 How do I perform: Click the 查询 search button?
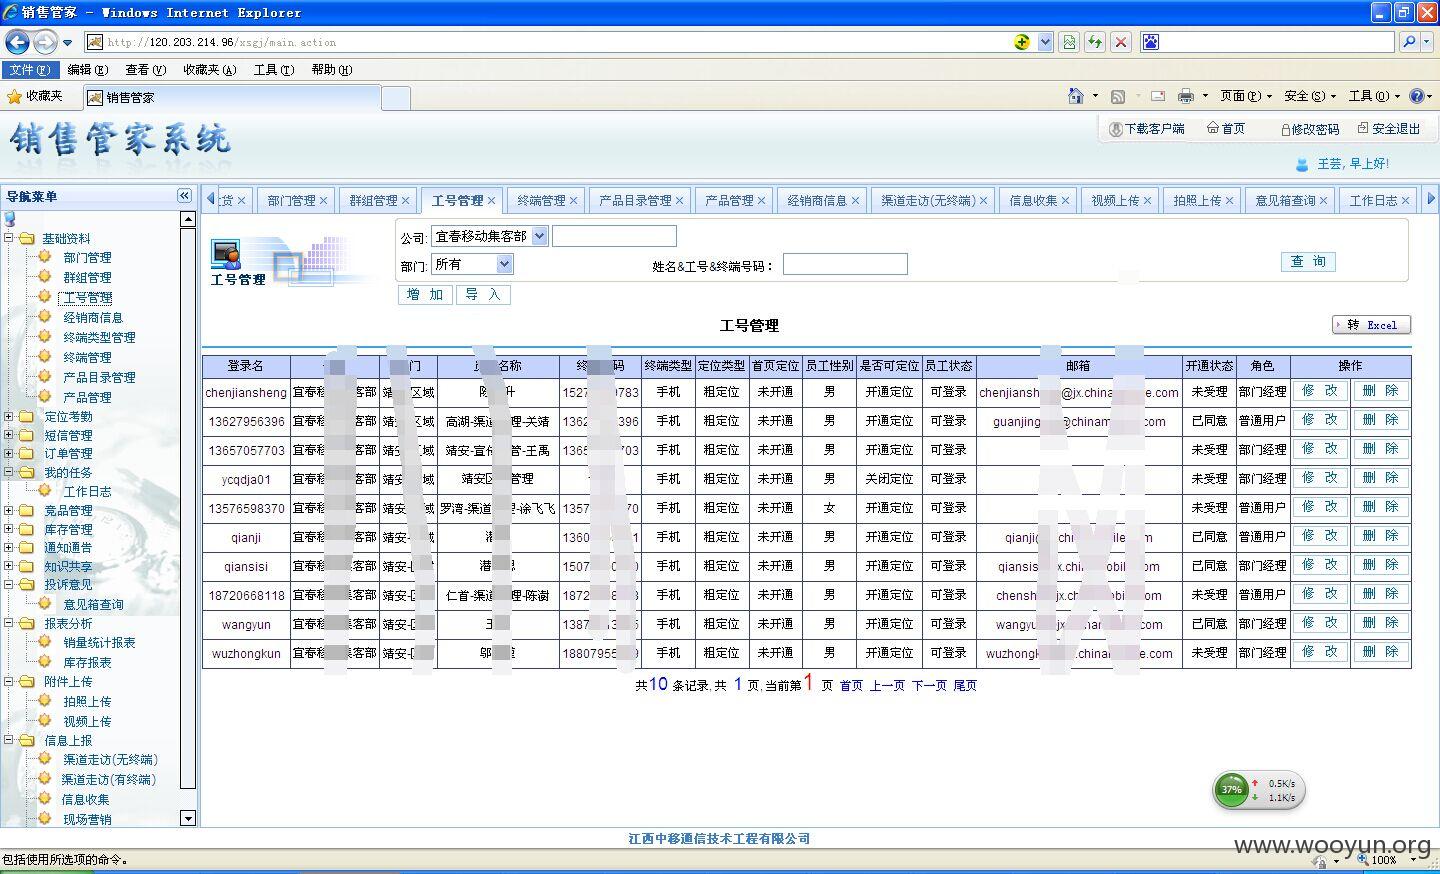[1308, 261]
